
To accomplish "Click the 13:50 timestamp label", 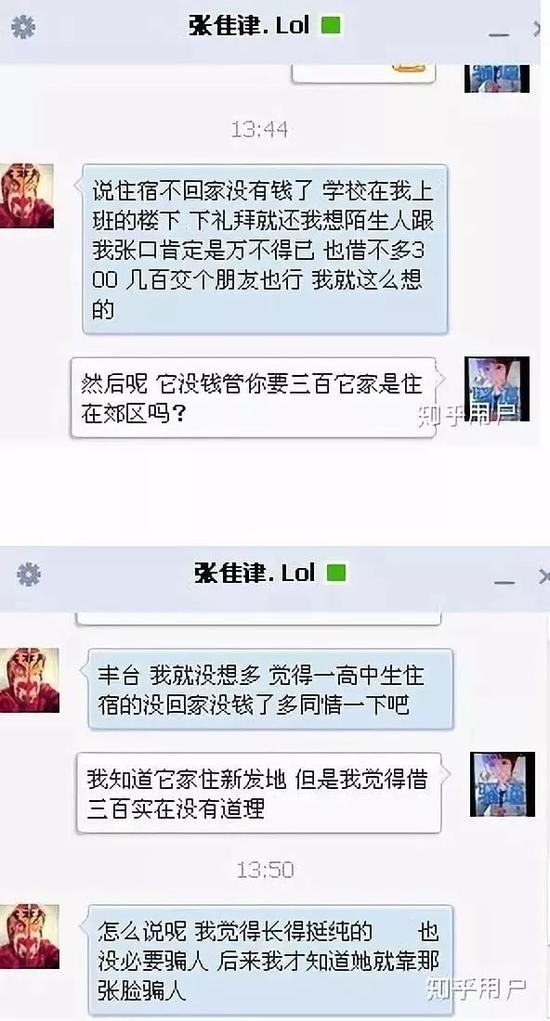I will (x=264, y=869).
